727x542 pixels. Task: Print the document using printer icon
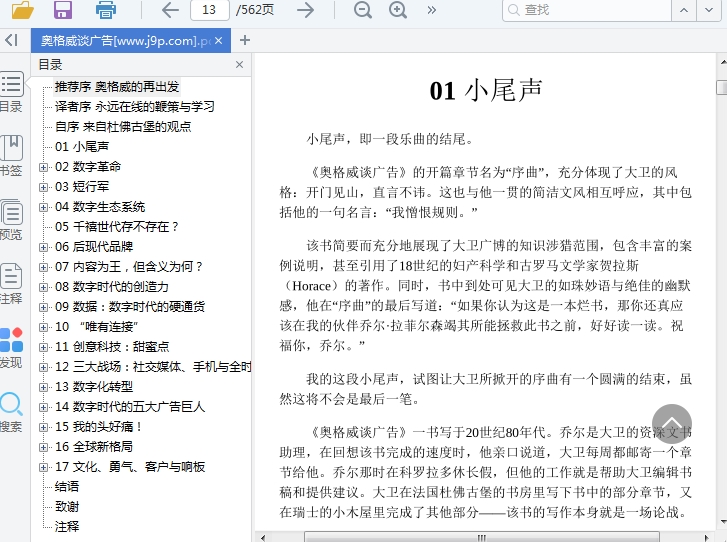(x=105, y=10)
